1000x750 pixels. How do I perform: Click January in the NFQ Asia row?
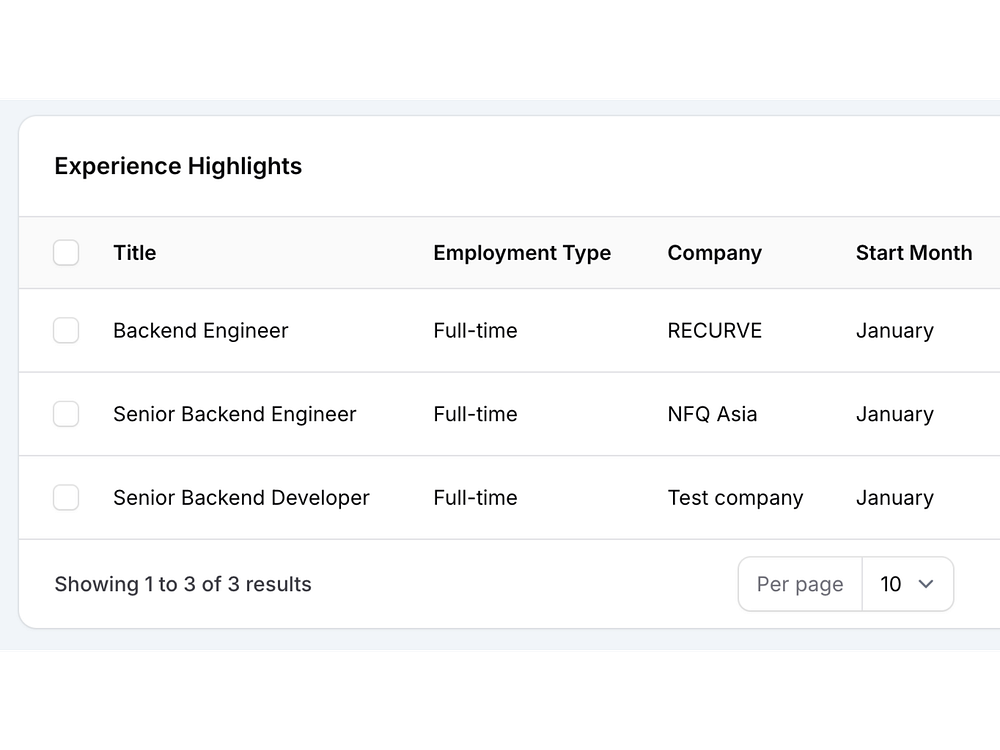(x=894, y=414)
